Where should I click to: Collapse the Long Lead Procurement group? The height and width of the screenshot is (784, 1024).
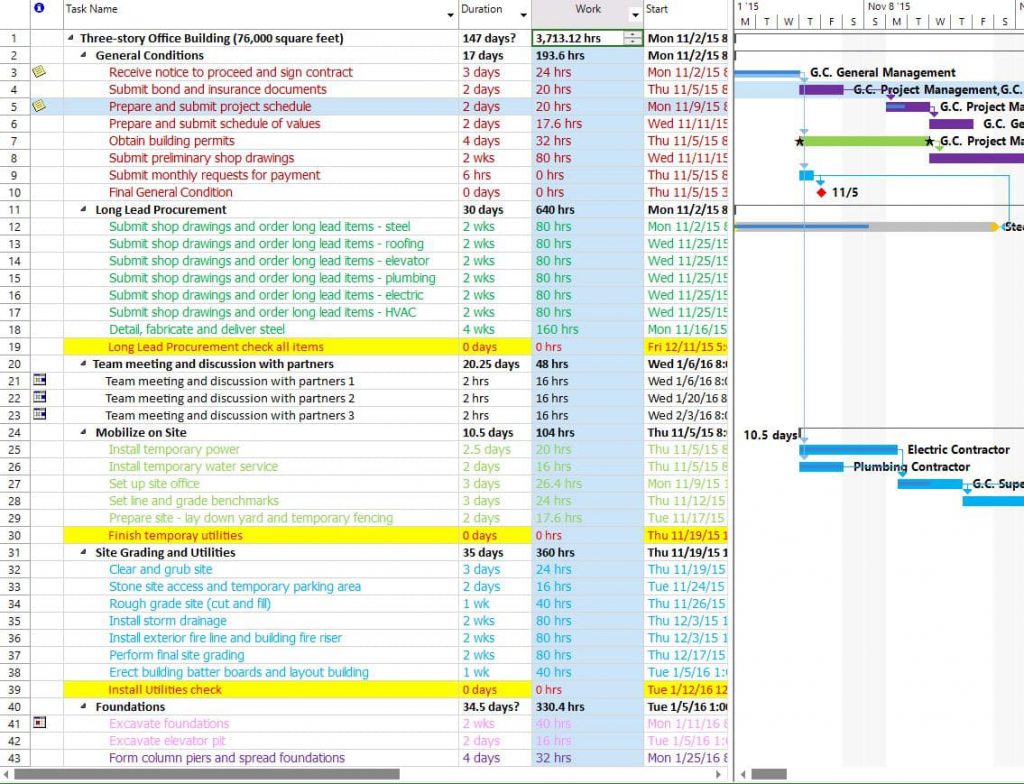(x=84, y=210)
